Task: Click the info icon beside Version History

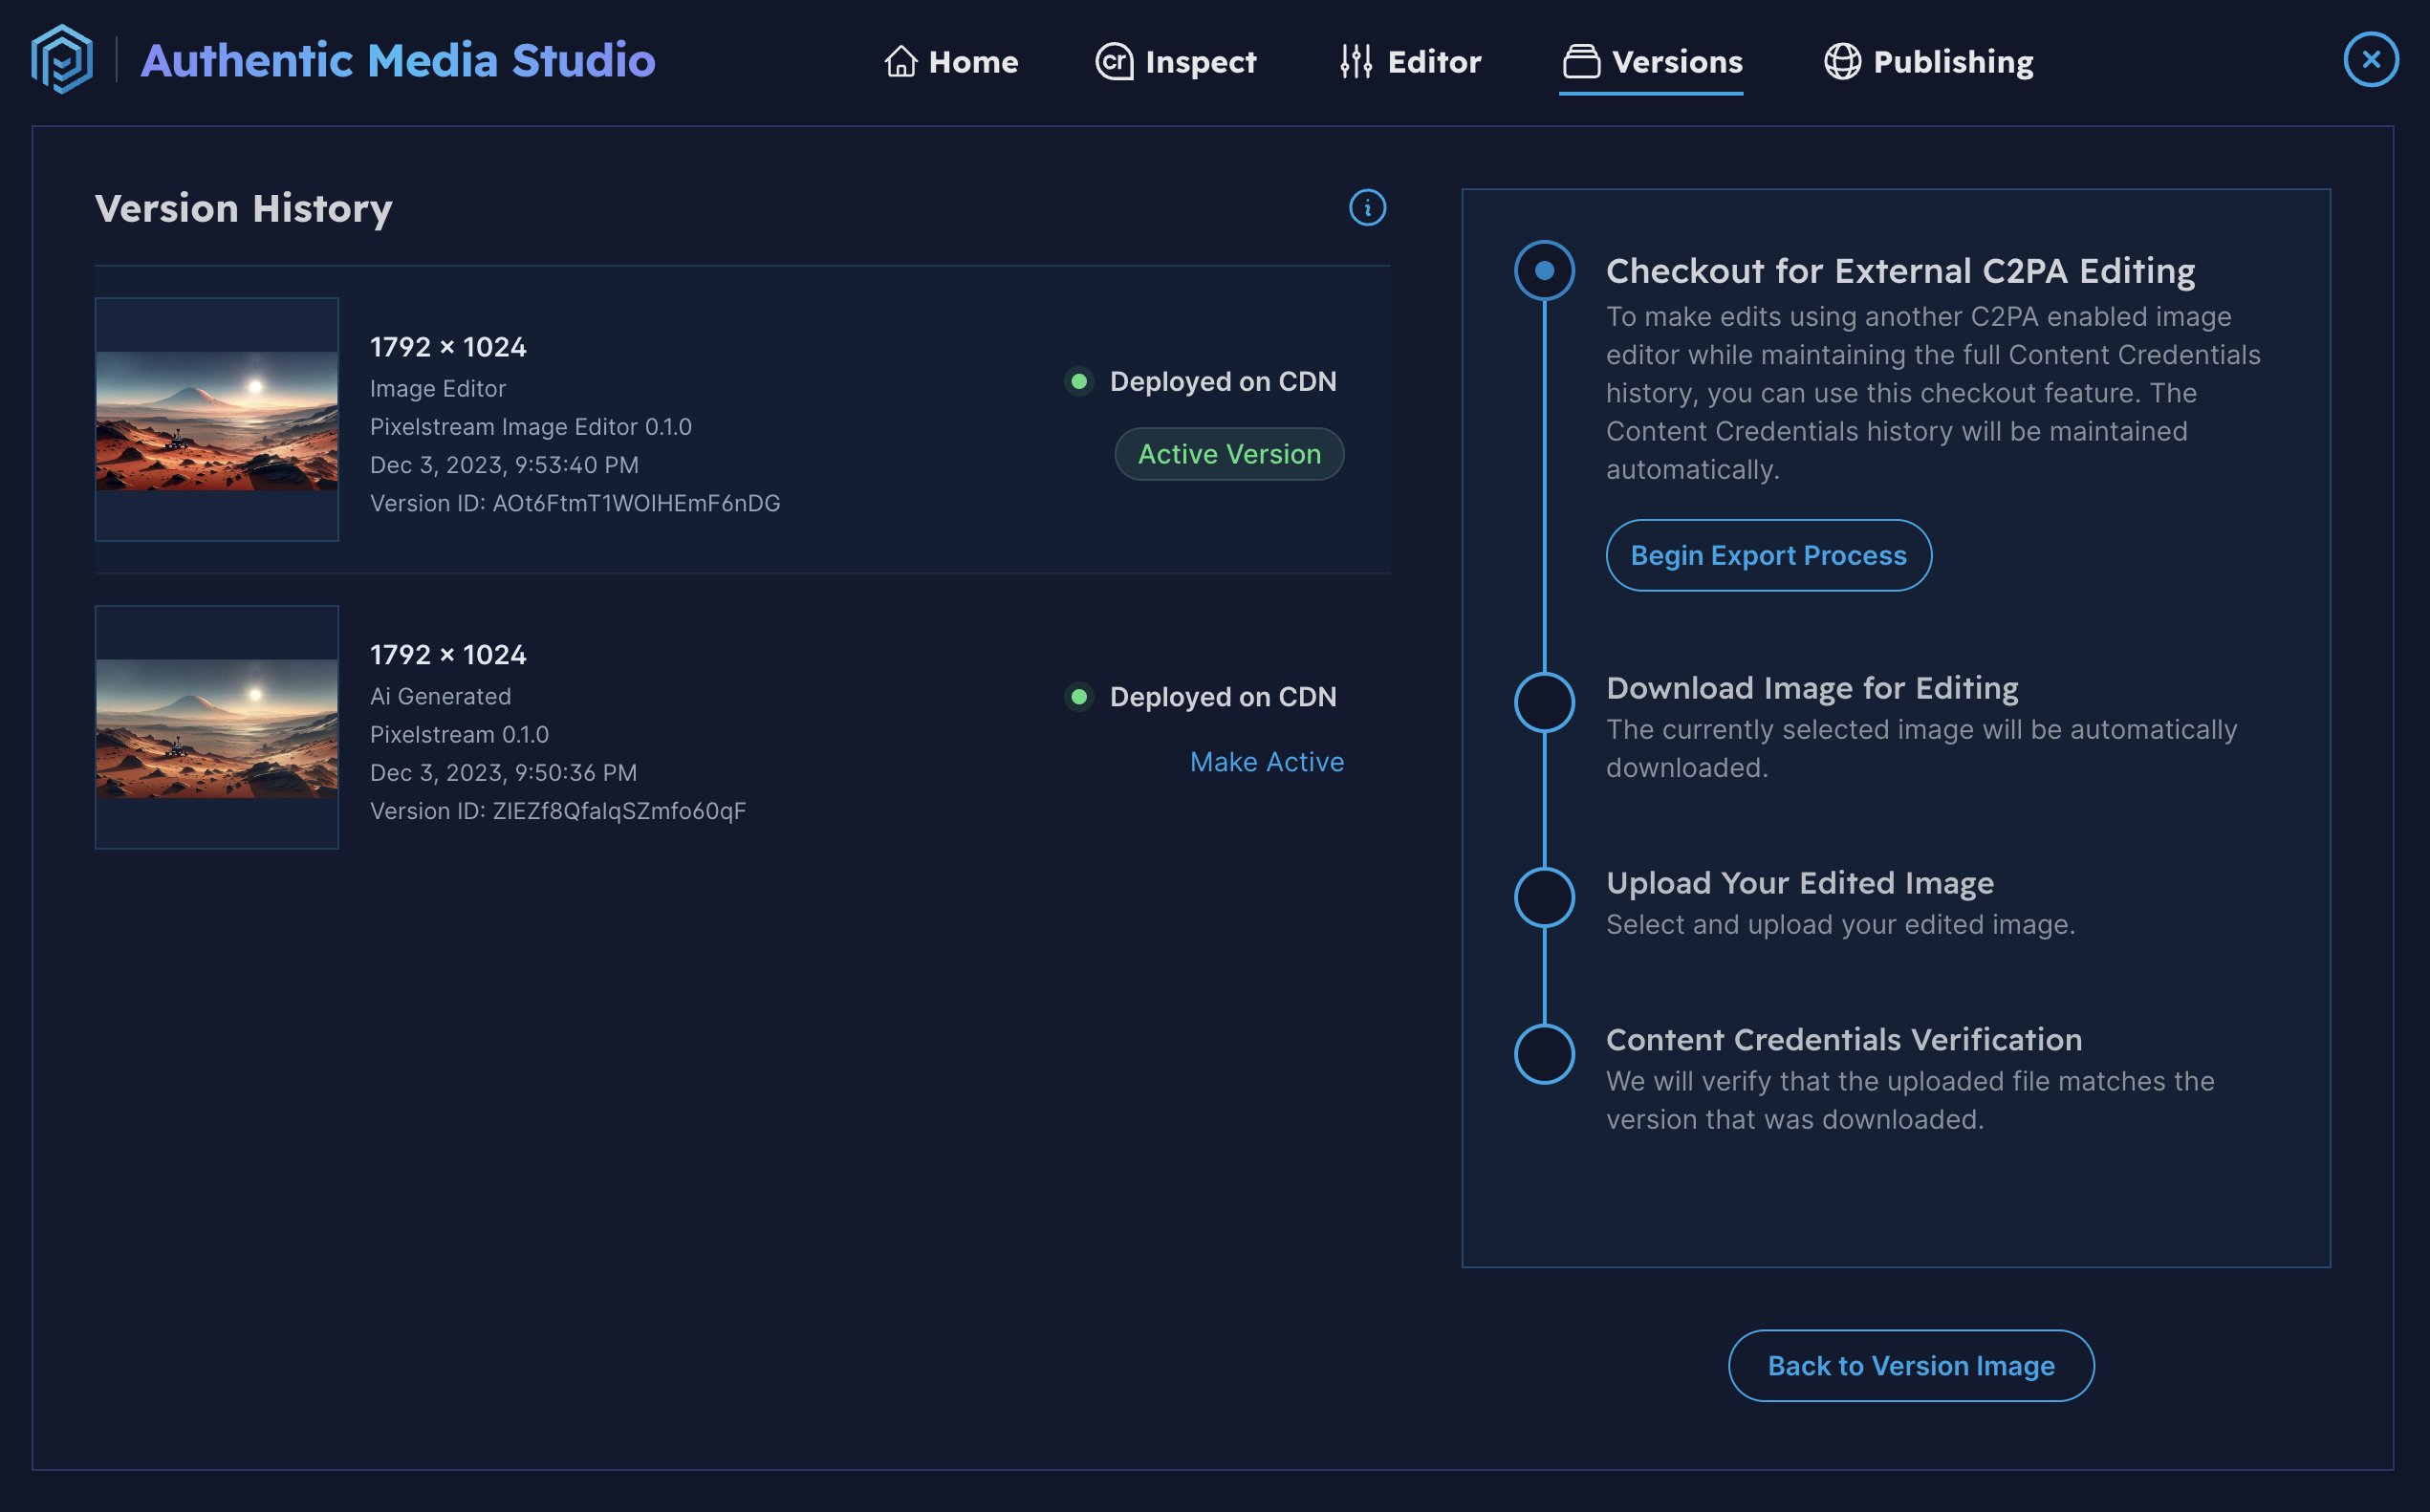Action: tap(1368, 208)
